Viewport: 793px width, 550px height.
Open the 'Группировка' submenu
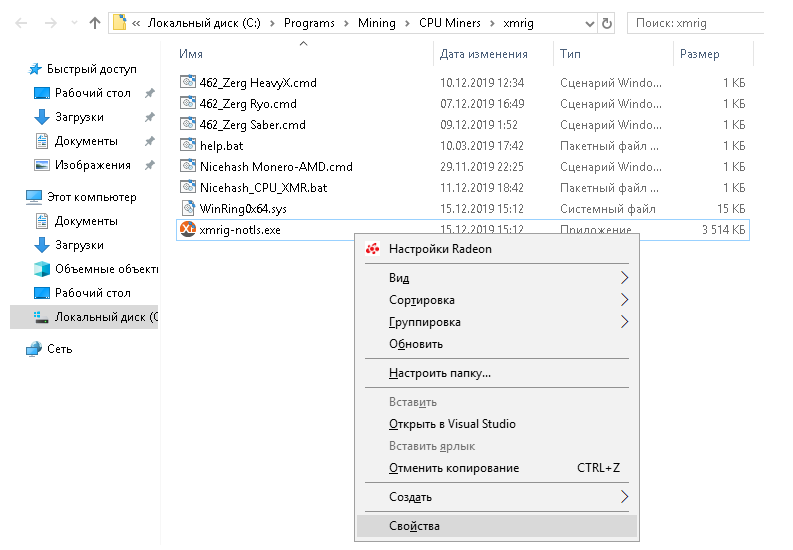tap(497, 322)
